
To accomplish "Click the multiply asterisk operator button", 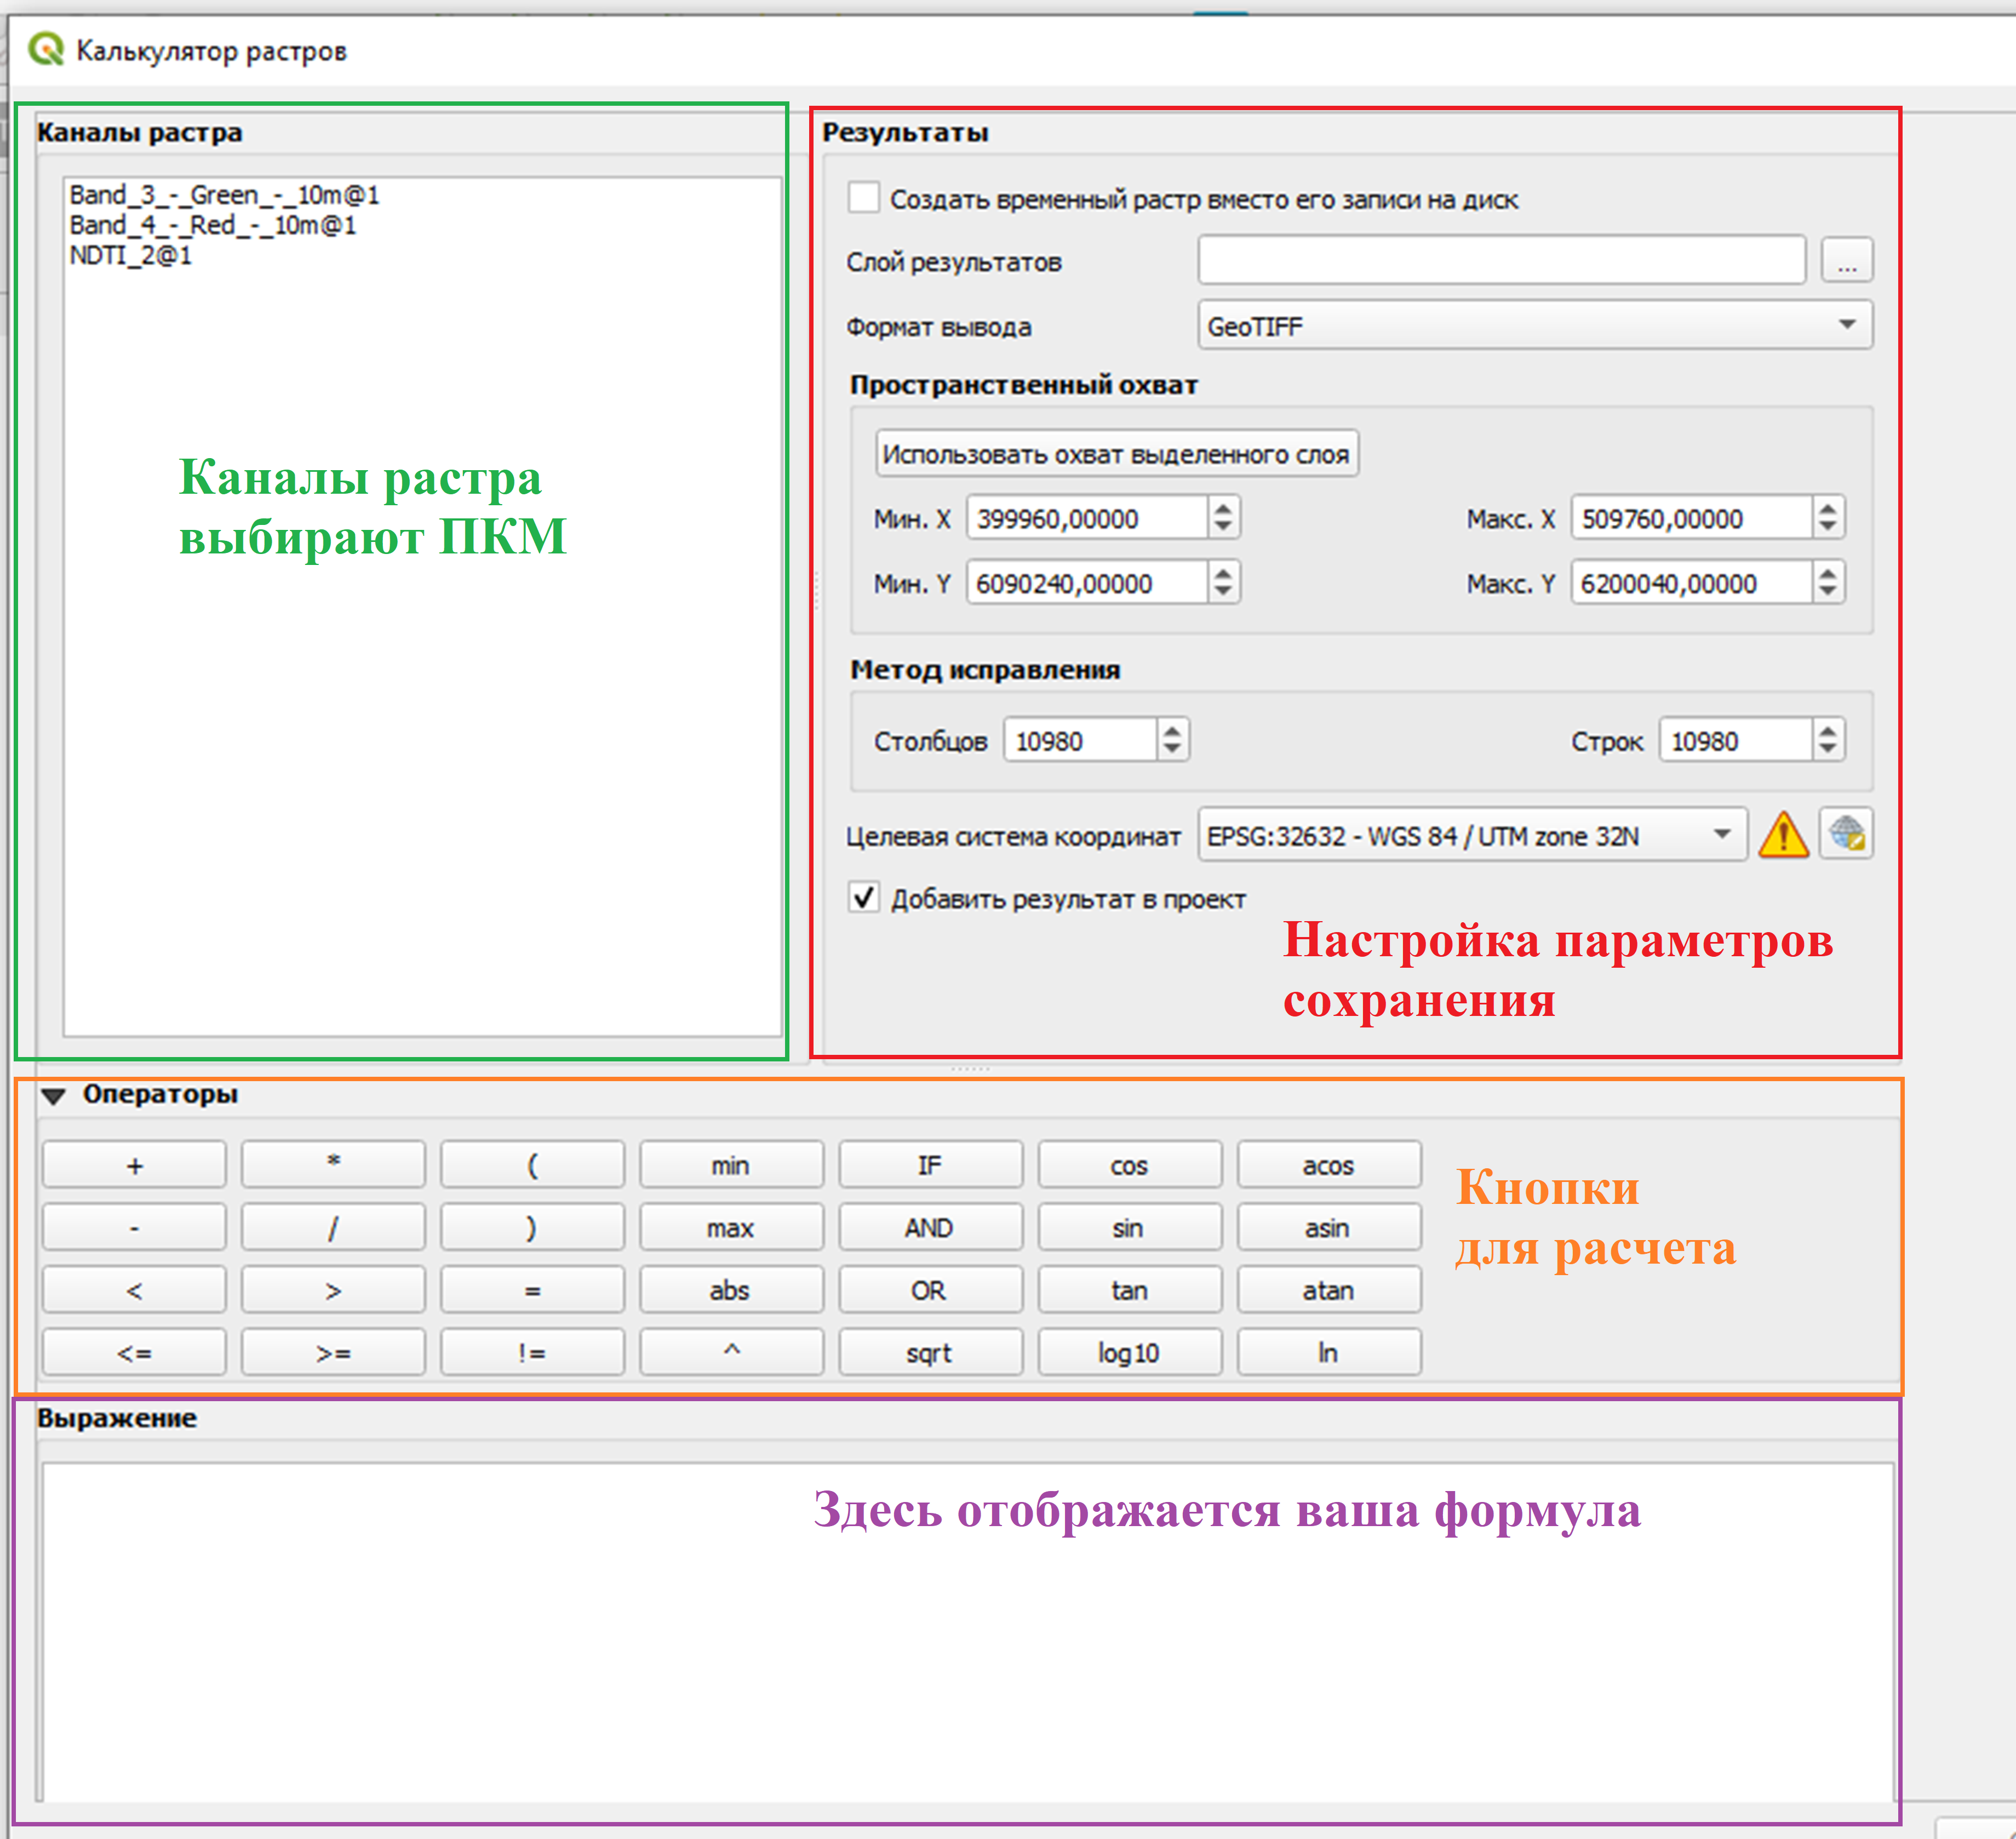I will (x=333, y=1165).
